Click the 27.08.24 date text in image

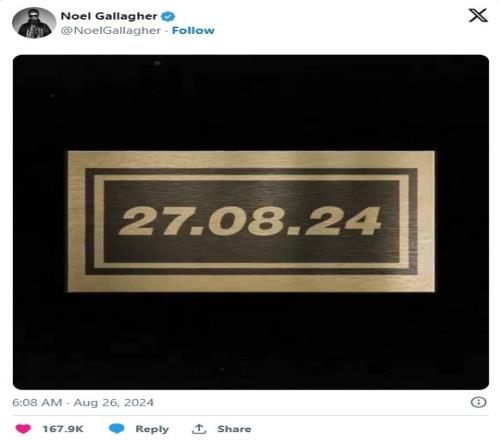(250, 221)
